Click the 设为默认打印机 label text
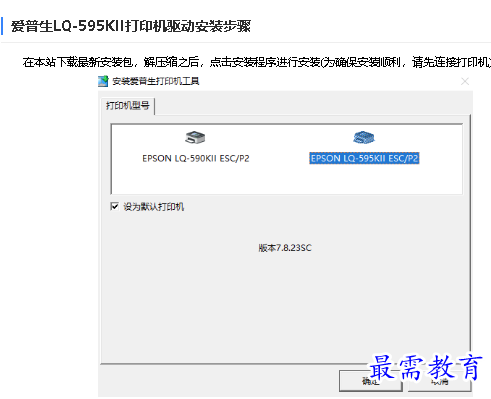 (x=154, y=207)
